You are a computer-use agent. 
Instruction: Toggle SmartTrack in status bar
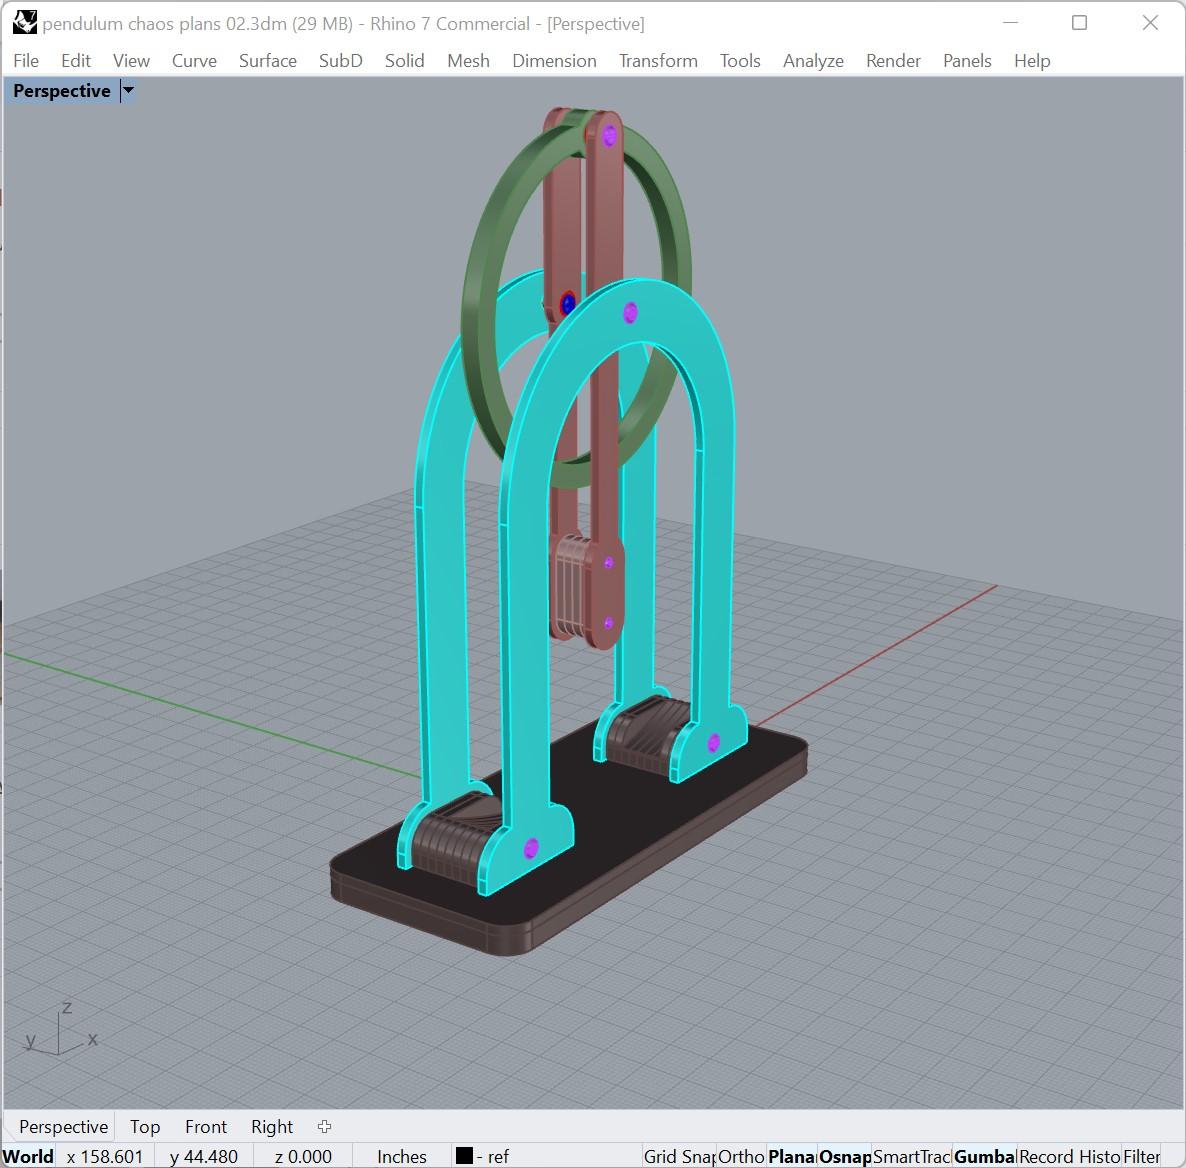click(911, 1157)
